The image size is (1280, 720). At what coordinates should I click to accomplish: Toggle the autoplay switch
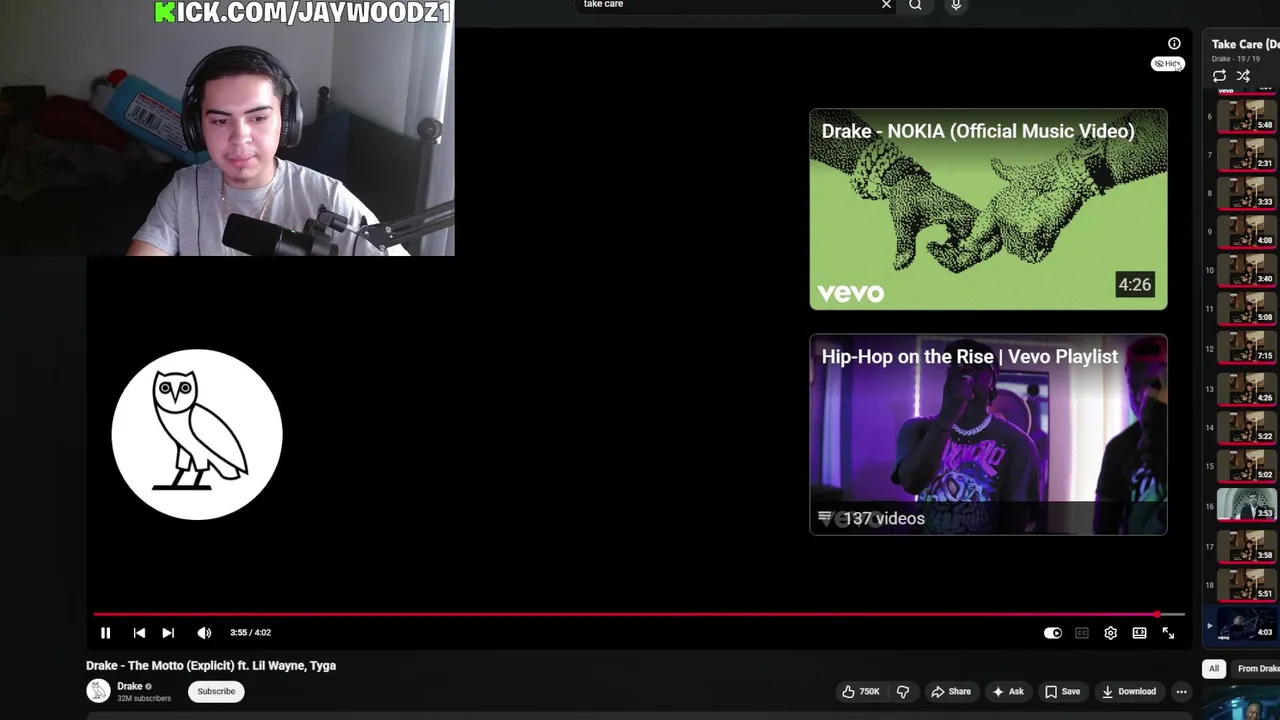[1053, 633]
